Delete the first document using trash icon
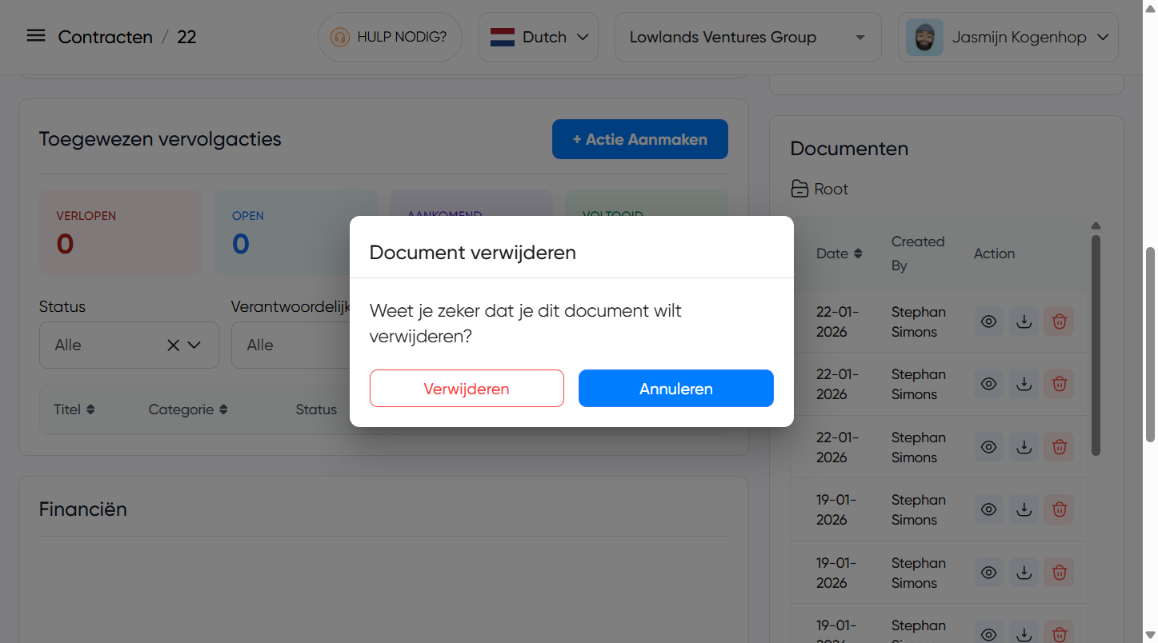Screen dimensions: 1158x643 coord(1059,322)
